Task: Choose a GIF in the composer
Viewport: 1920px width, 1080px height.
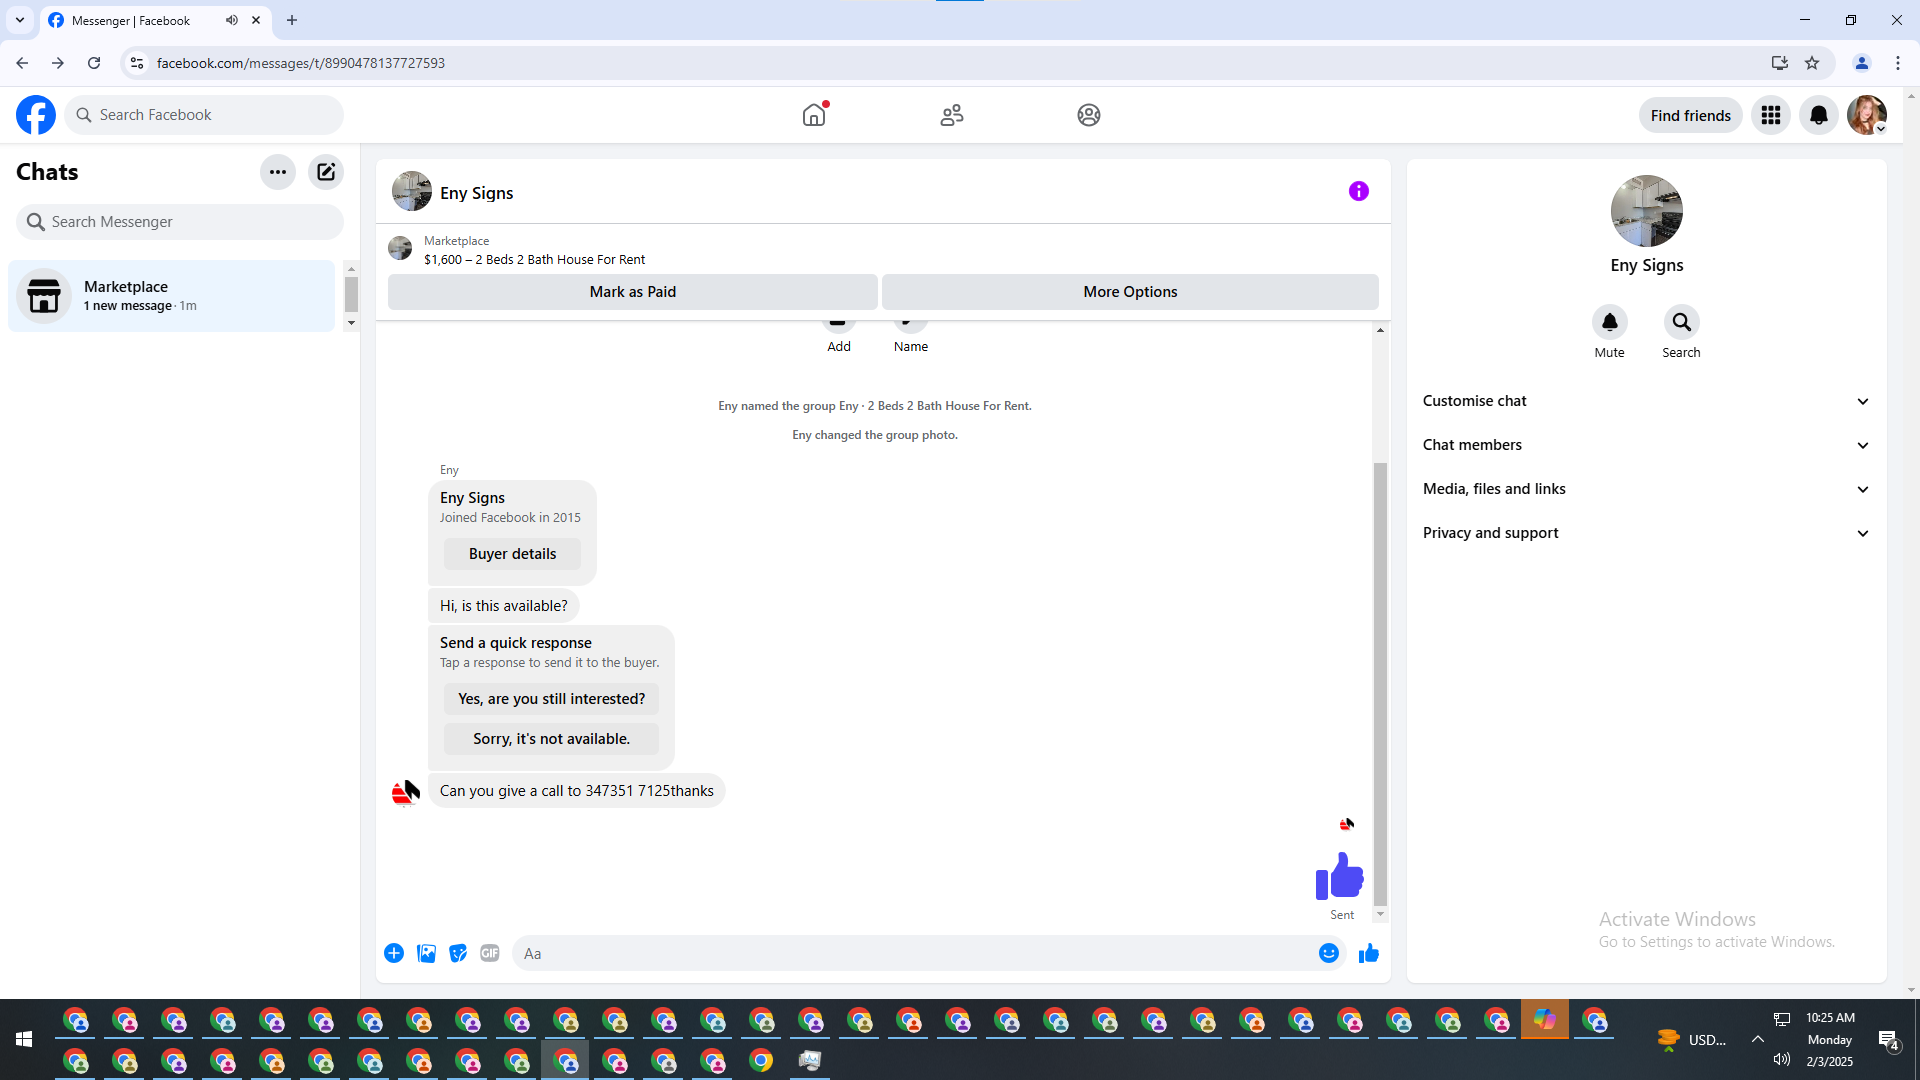Action: pyautogui.click(x=490, y=953)
